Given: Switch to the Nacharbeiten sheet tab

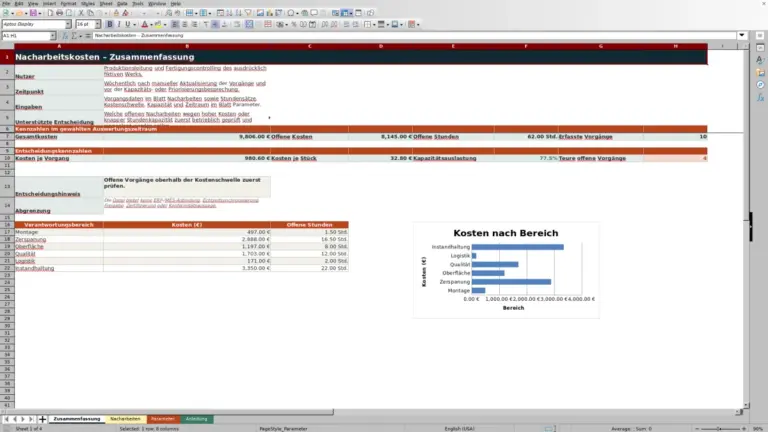Looking at the screenshot, I should point(125,419).
